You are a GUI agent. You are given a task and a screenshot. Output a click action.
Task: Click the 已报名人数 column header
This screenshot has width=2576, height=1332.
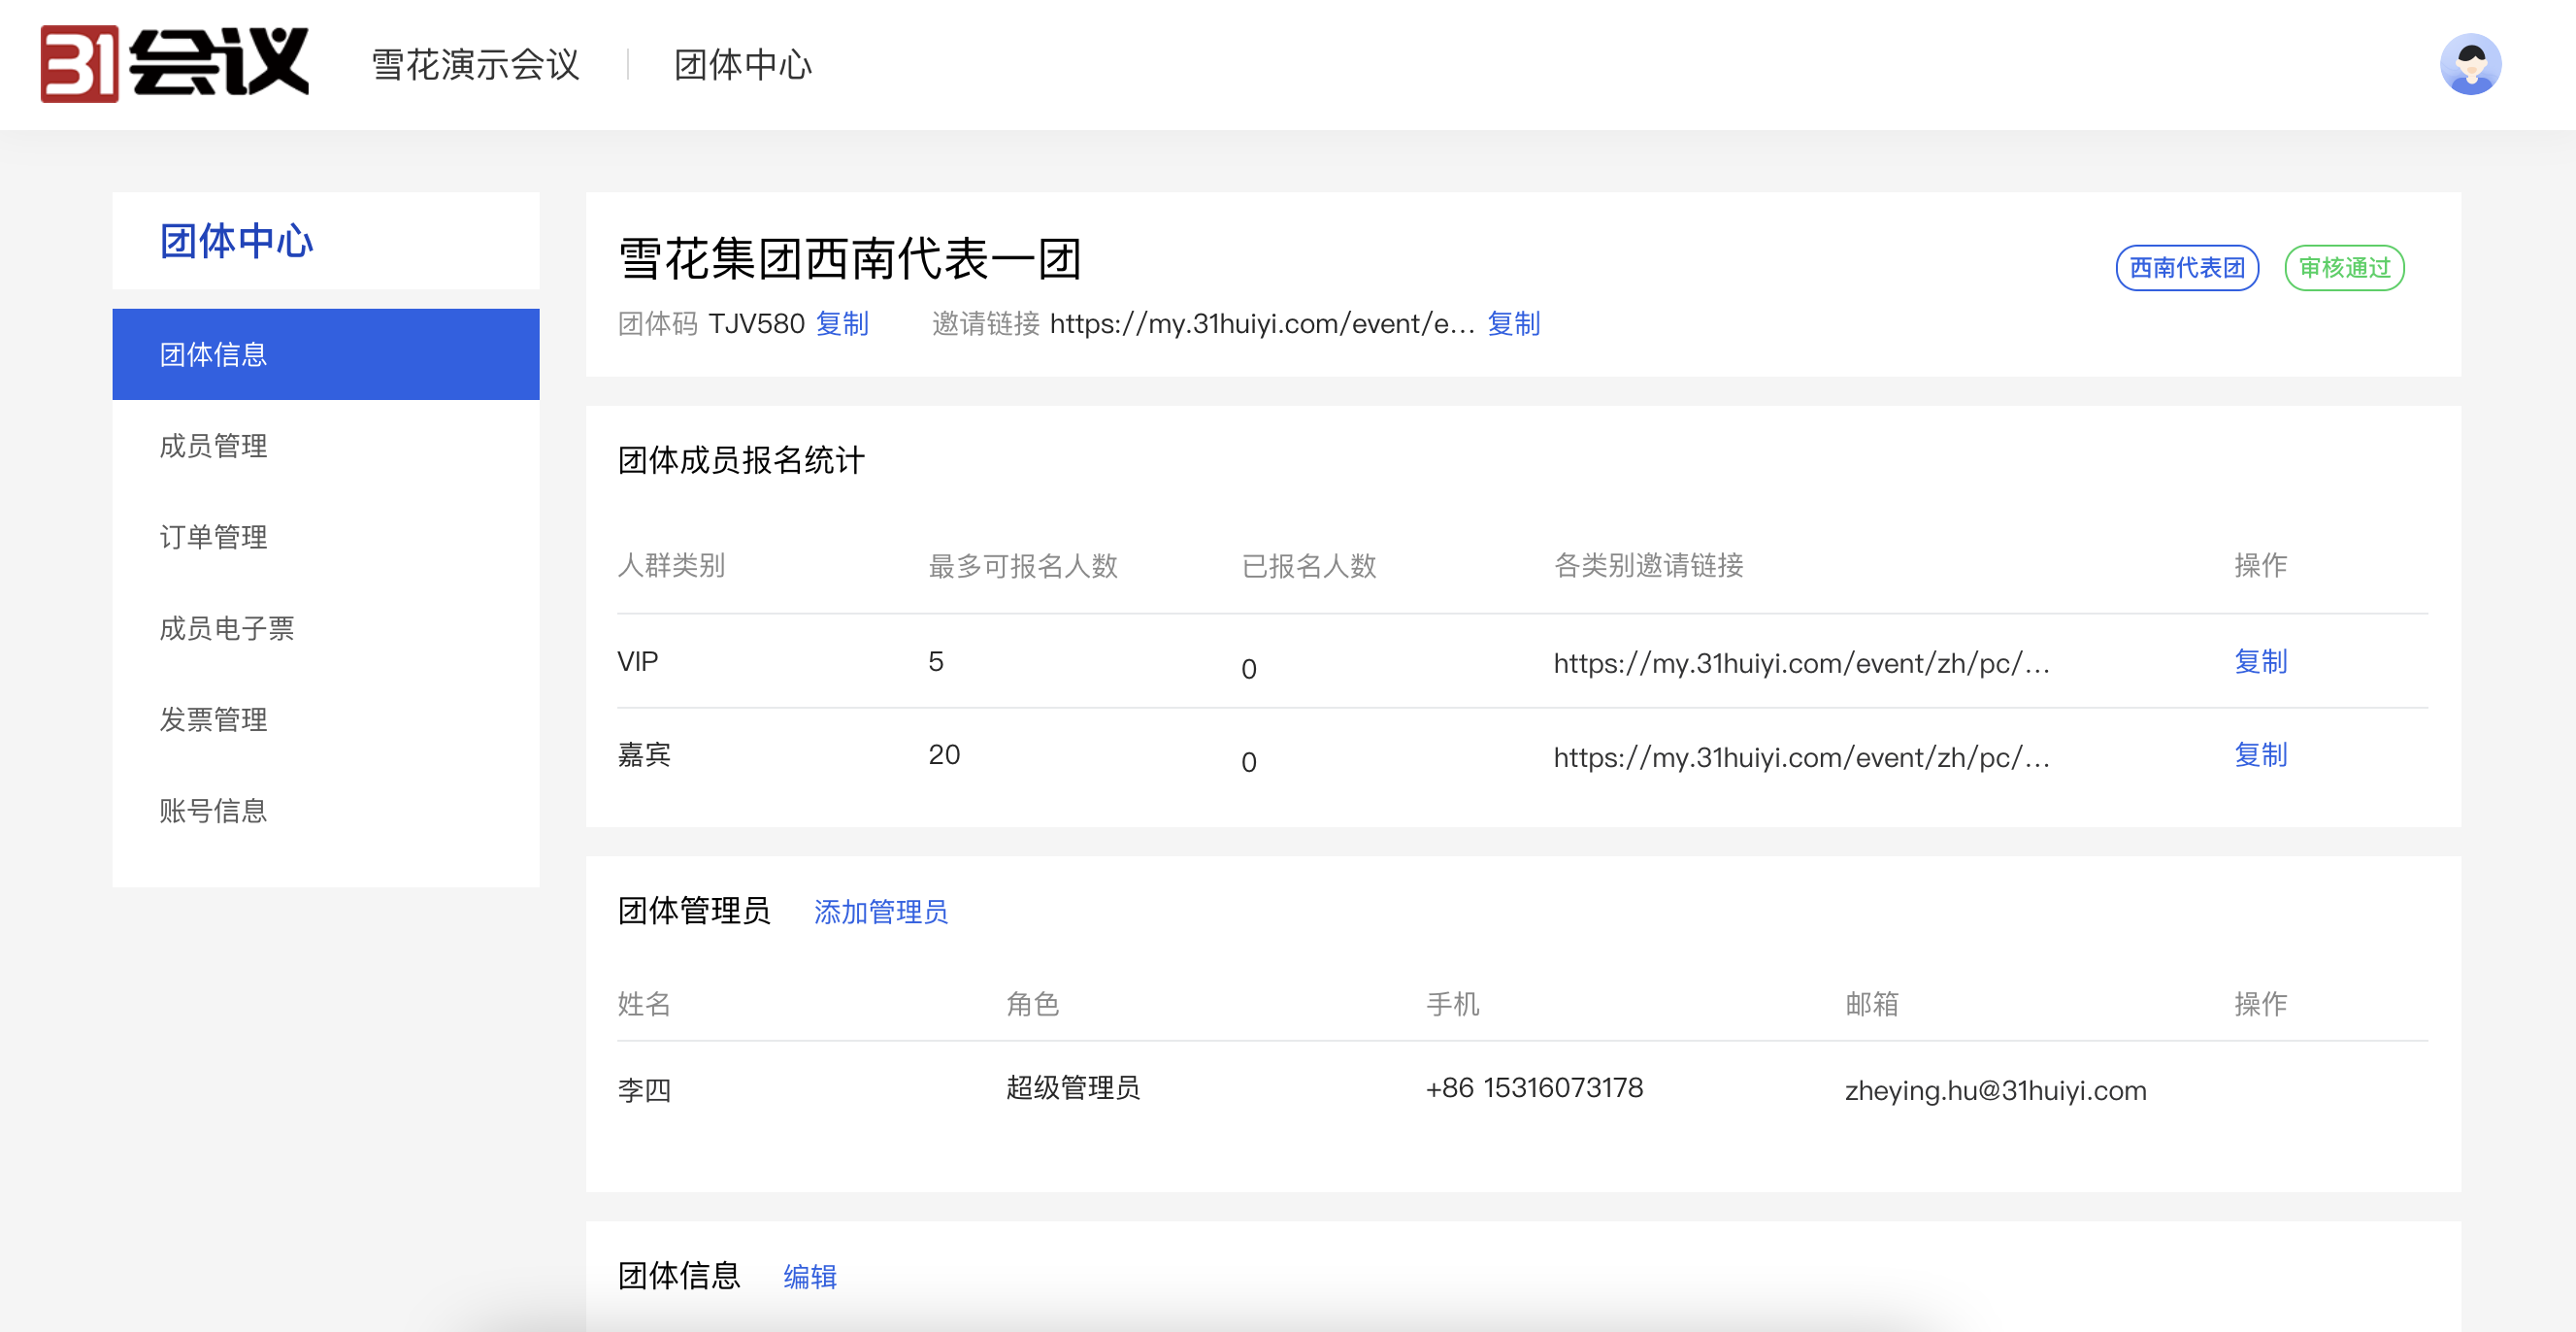pyautogui.click(x=1309, y=566)
